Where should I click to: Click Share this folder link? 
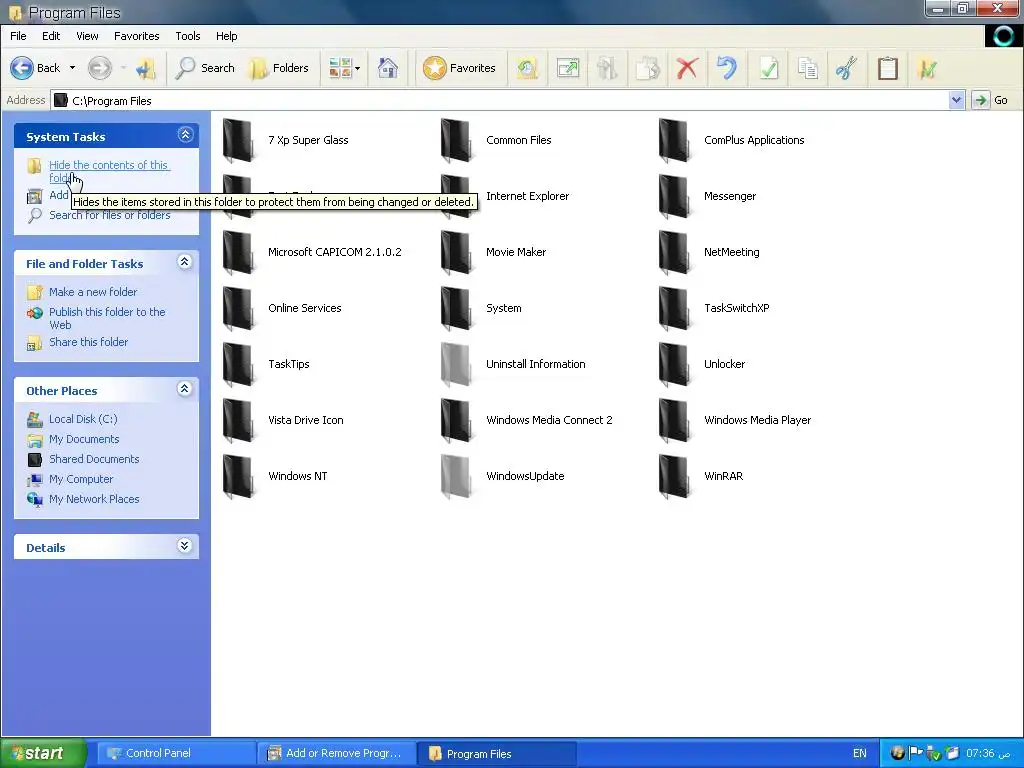pyautogui.click(x=88, y=342)
